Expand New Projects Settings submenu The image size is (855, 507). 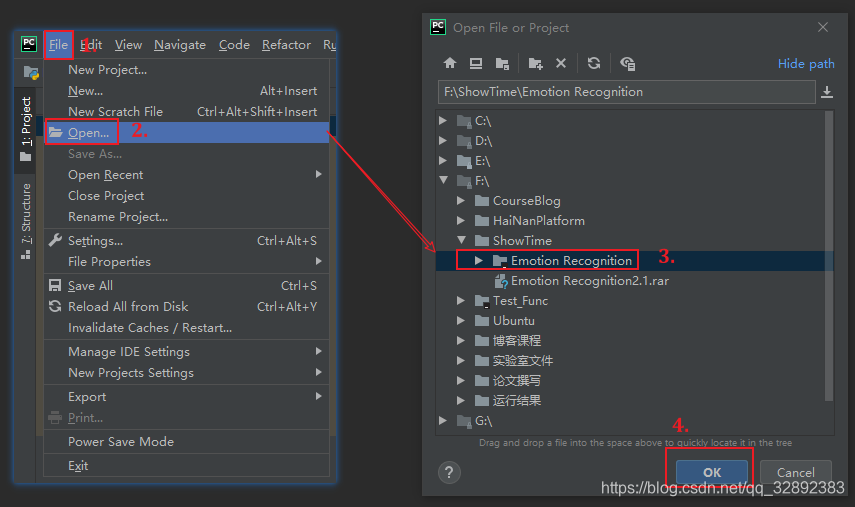coord(186,373)
